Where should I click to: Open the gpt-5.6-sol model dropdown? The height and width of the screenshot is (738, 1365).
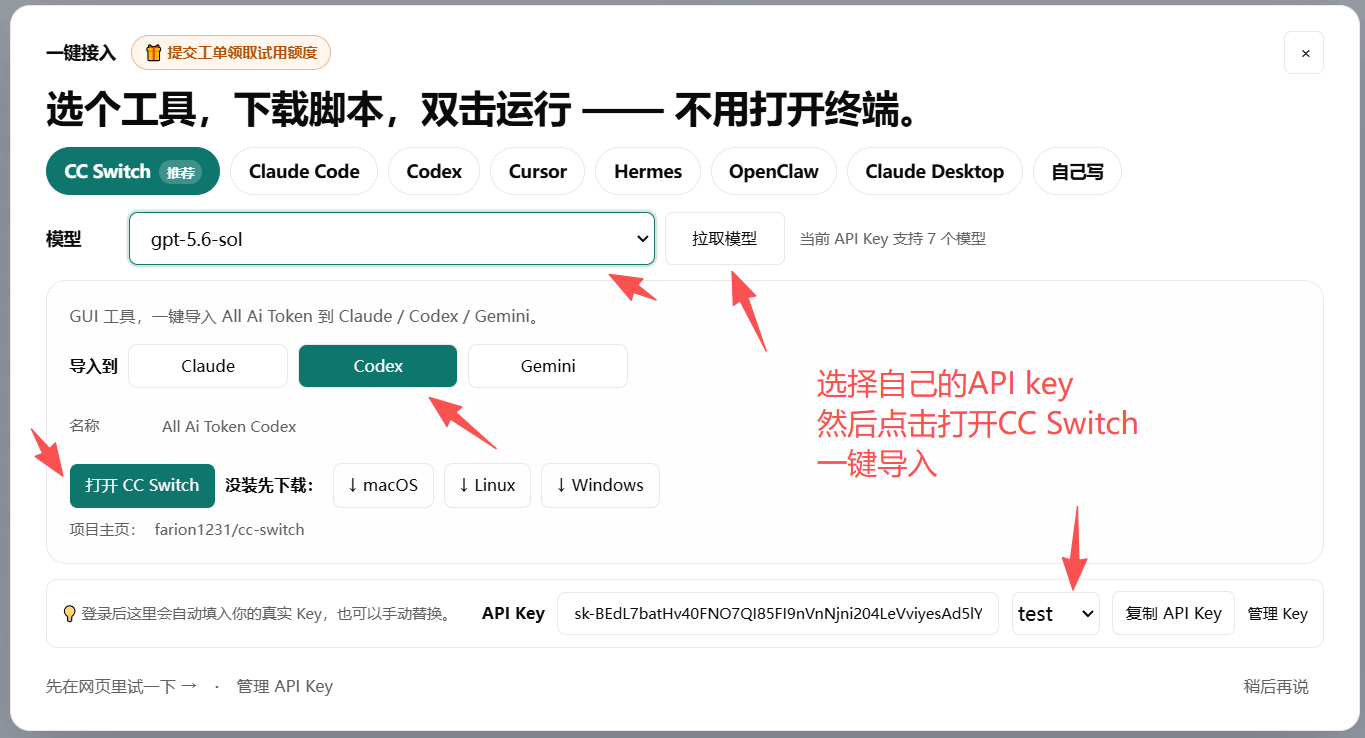(x=392, y=239)
